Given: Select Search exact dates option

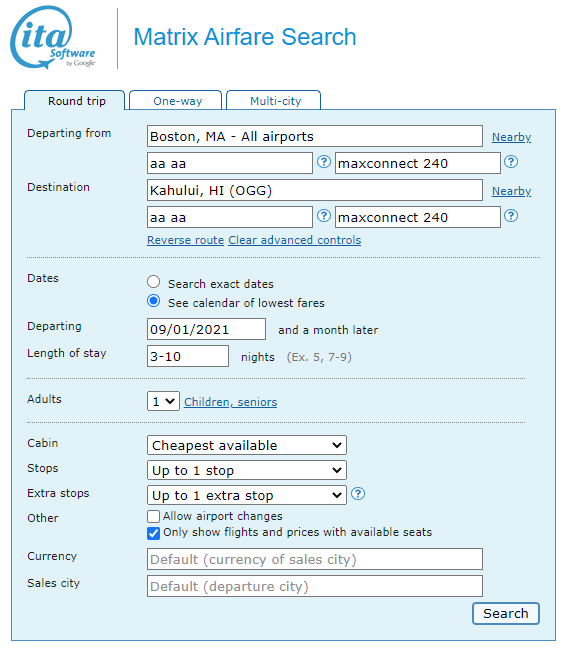Looking at the screenshot, I should 153,282.
